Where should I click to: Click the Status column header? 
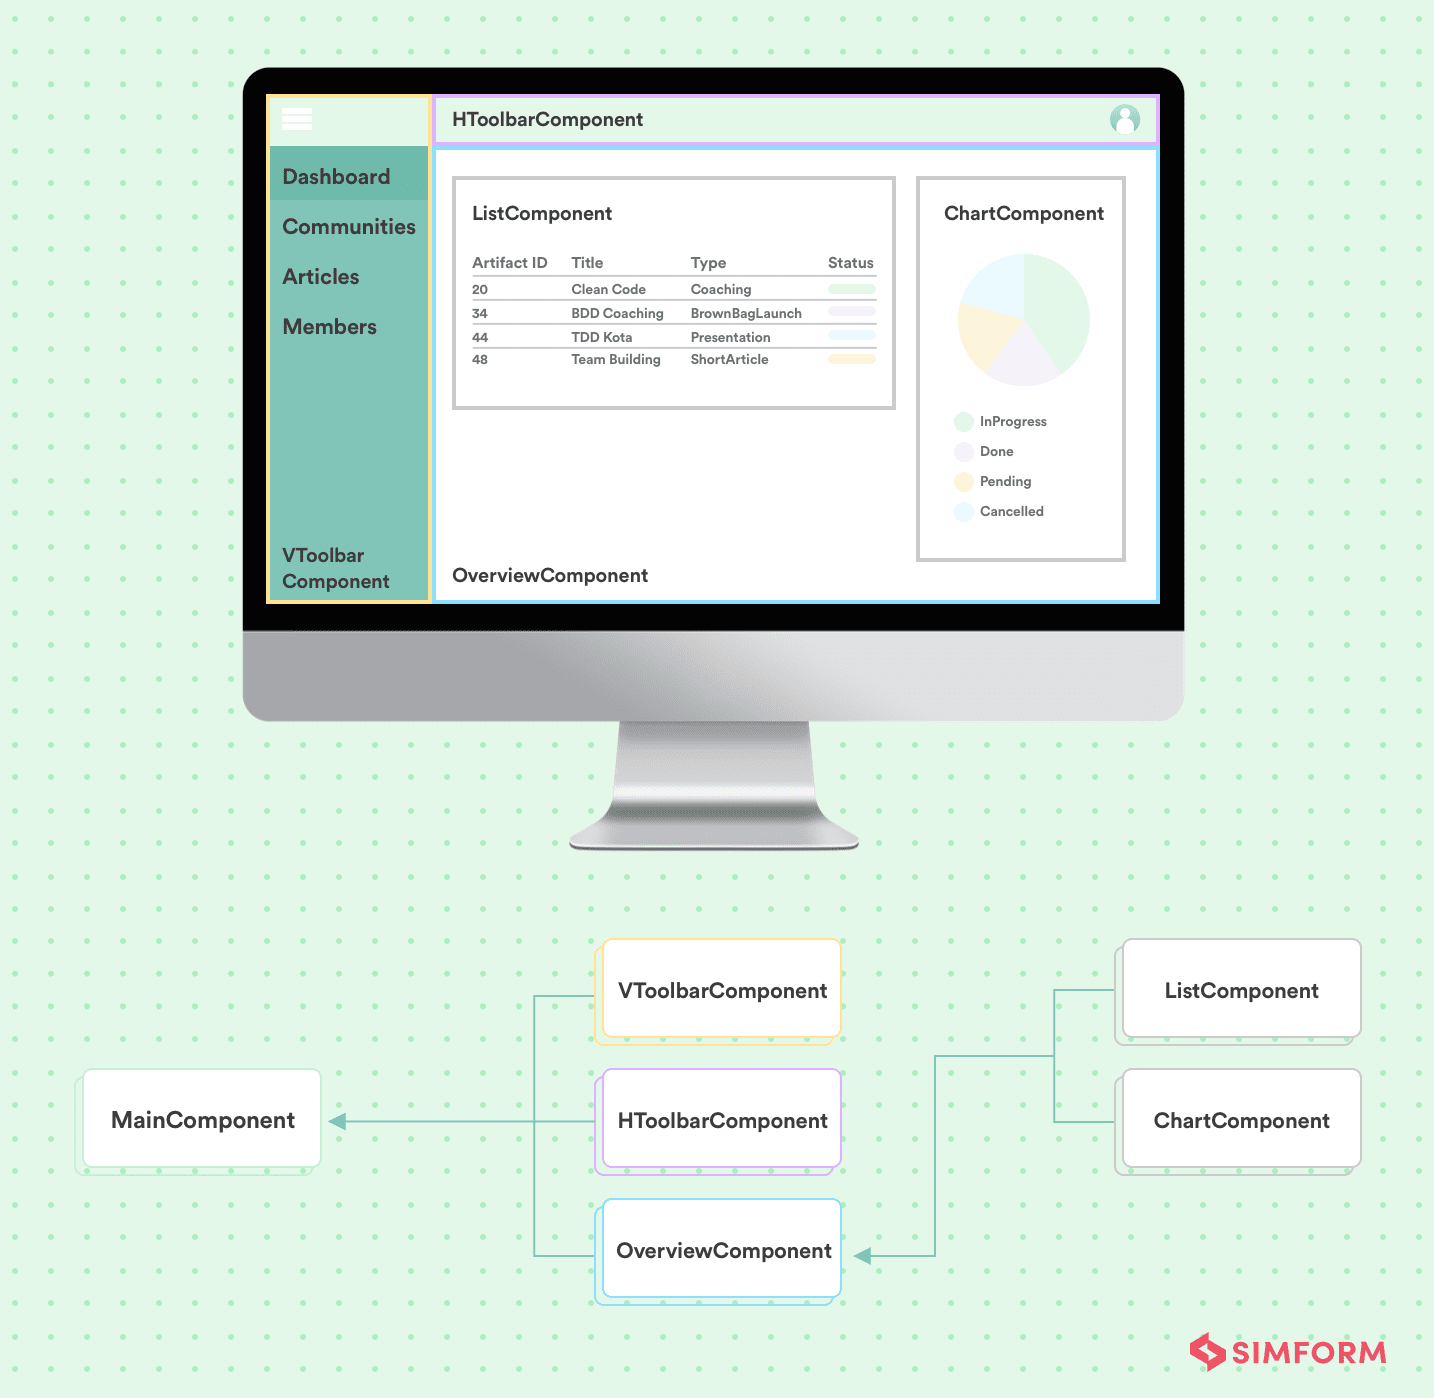pyautogui.click(x=851, y=263)
